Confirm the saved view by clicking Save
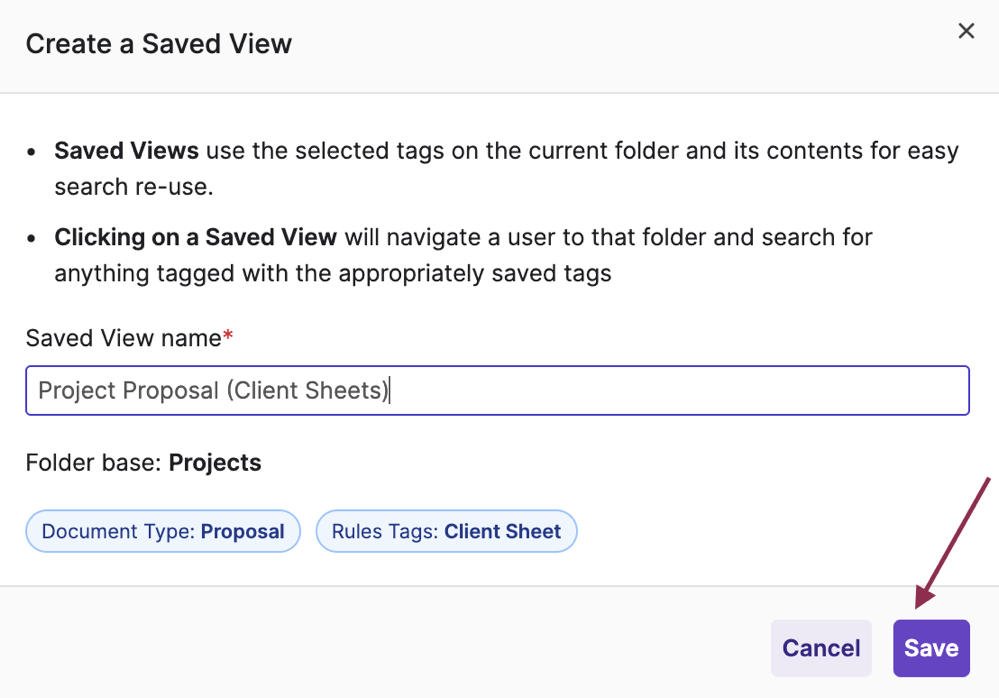The width and height of the screenshot is (999, 698). click(x=931, y=648)
